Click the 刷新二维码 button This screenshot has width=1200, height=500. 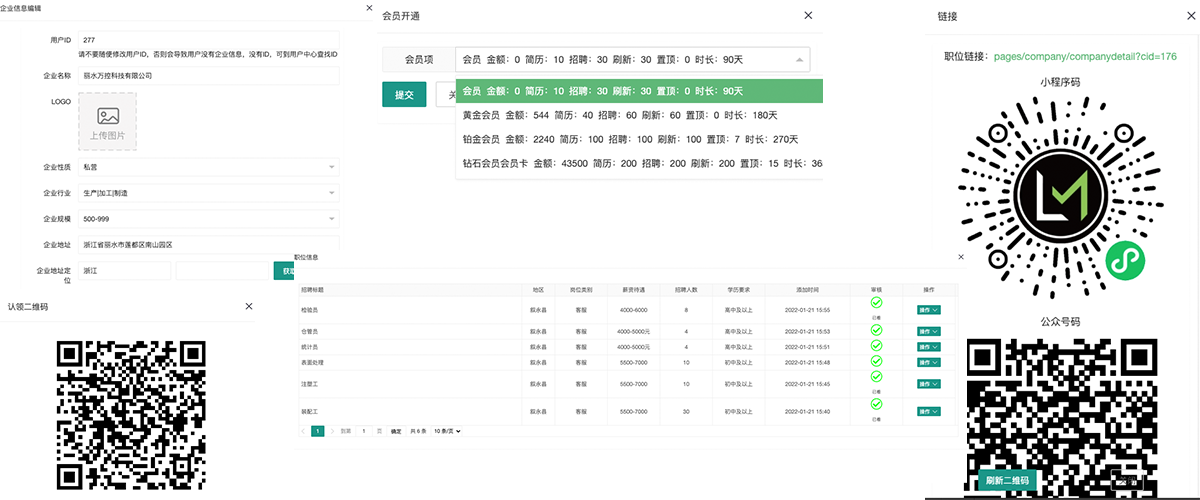click(x=1008, y=481)
